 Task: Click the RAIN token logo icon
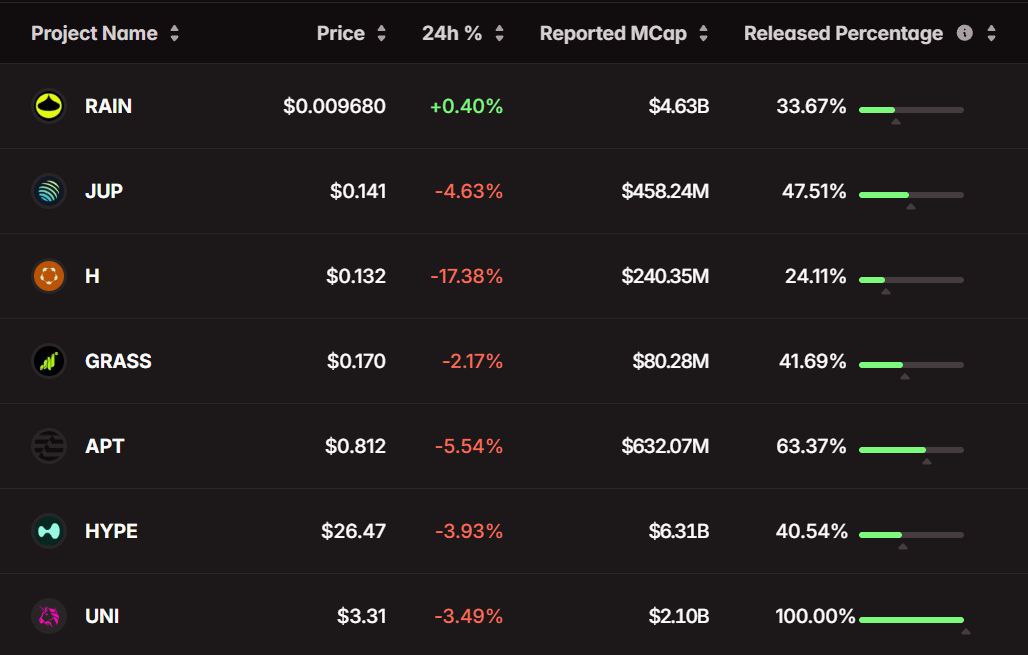[48, 106]
